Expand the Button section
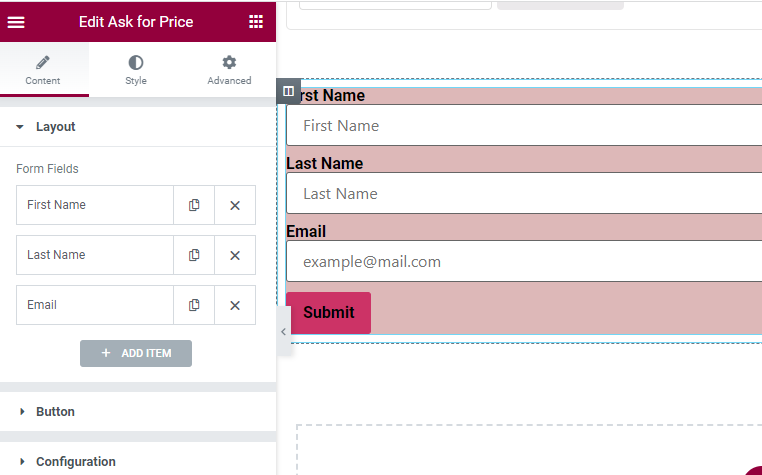The height and width of the screenshot is (475, 762). (x=55, y=412)
